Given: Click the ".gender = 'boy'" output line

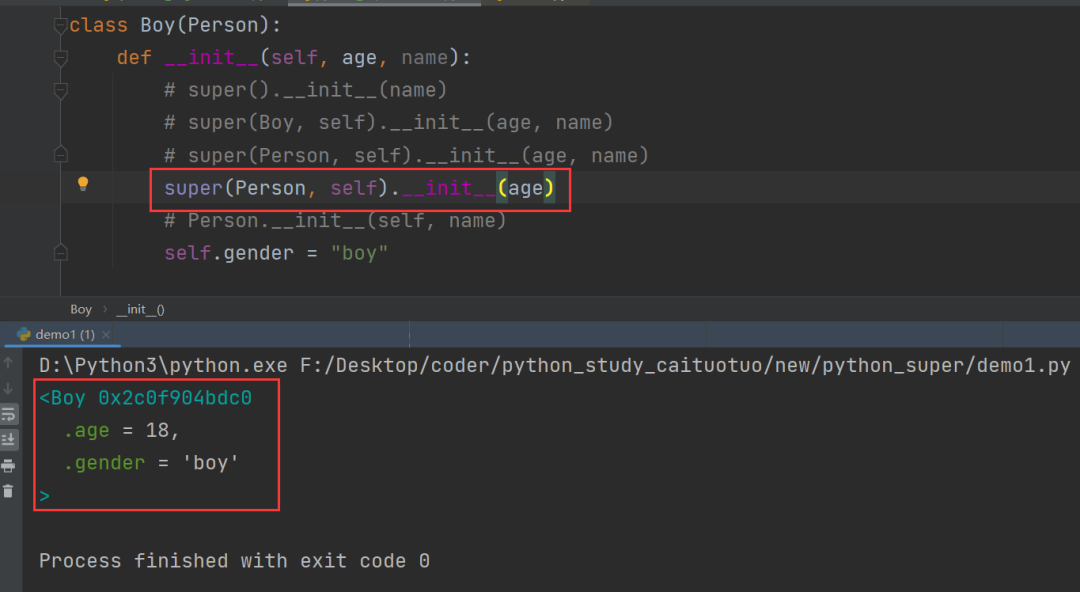Looking at the screenshot, I should tap(151, 463).
